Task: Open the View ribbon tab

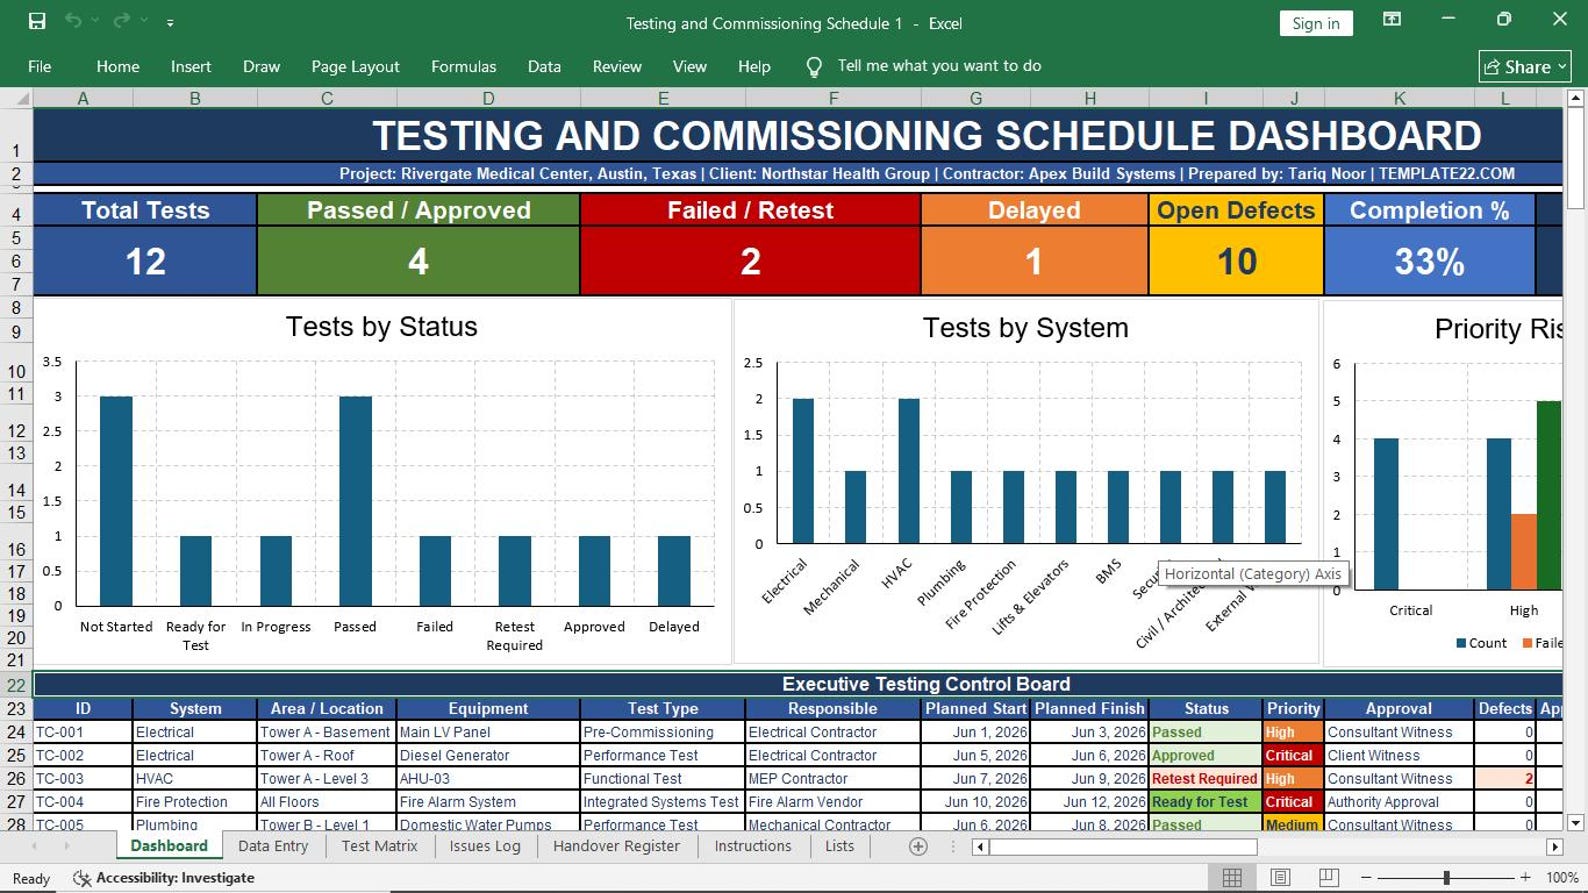Action: coord(689,66)
